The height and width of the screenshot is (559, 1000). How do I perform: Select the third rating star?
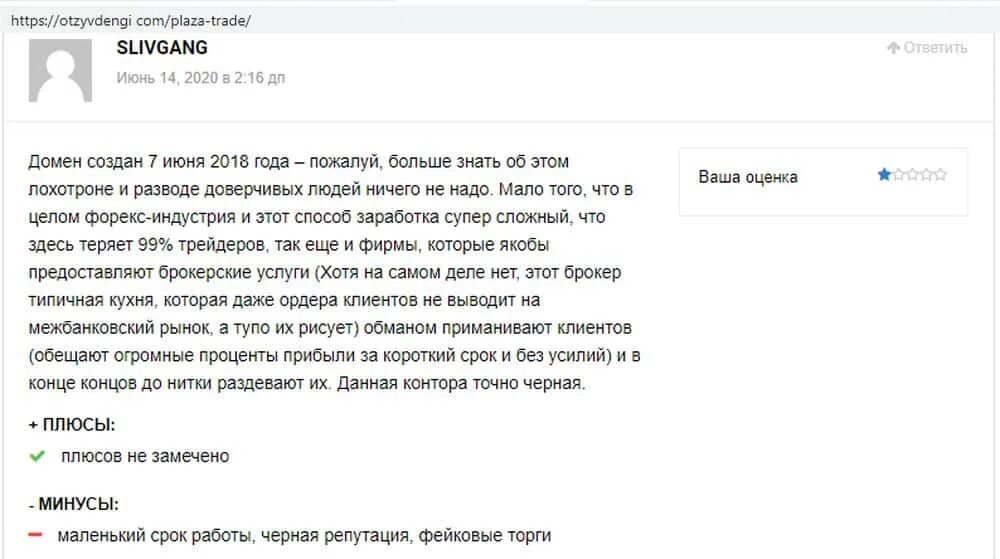(x=912, y=175)
